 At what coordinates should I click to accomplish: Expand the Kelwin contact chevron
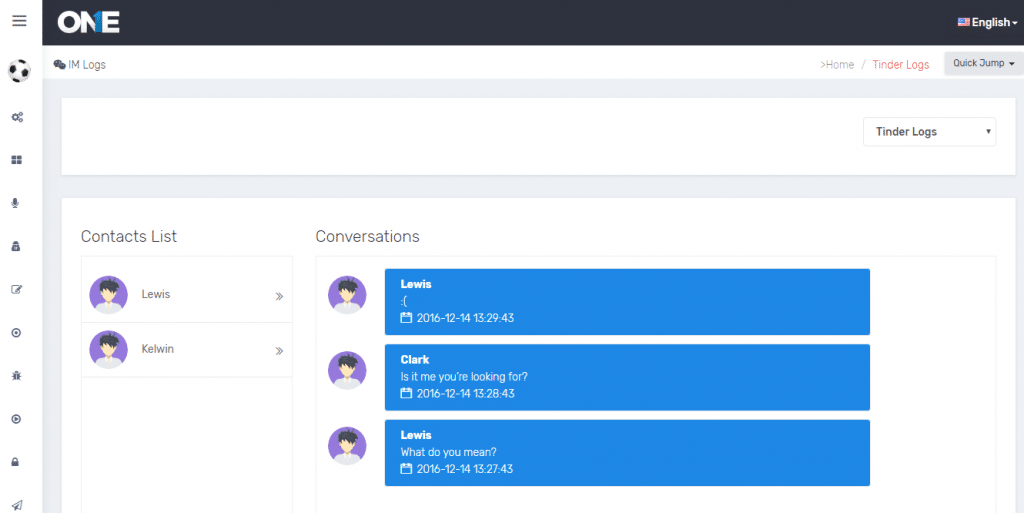pos(279,351)
